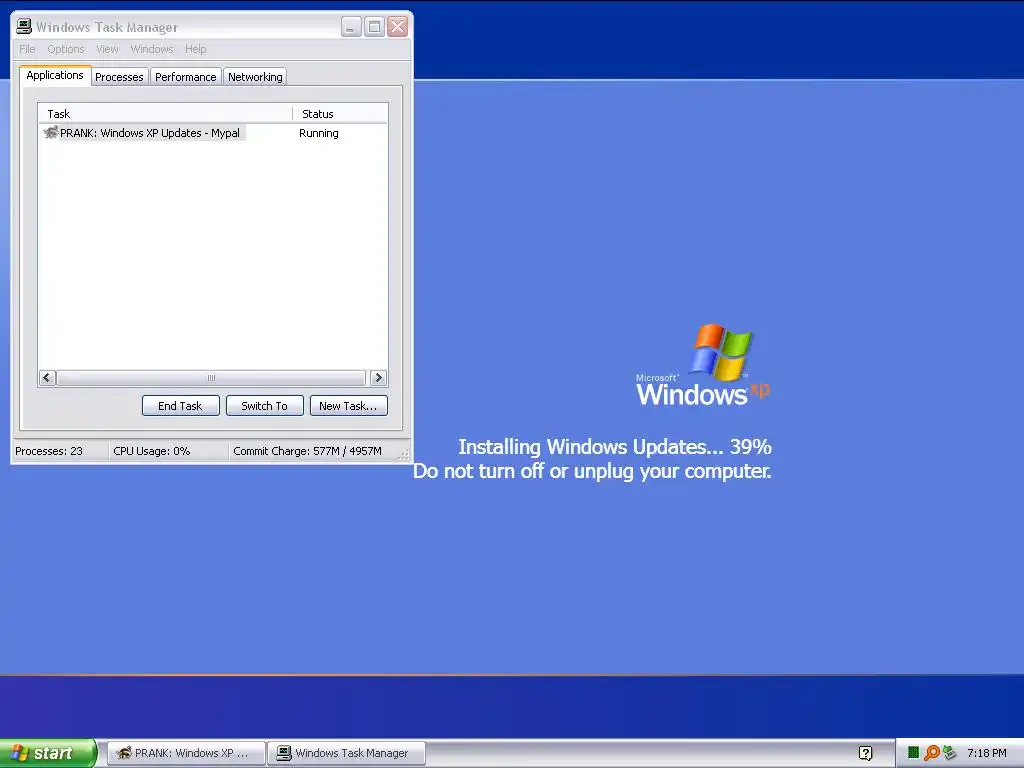Click the End Task button
The image size is (1024, 768).
pyautogui.click(x=180, y=406)
